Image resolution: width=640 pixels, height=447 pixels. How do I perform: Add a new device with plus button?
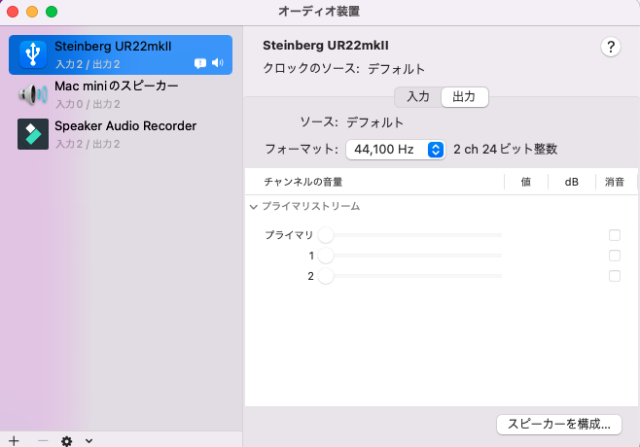pos(14,440)
